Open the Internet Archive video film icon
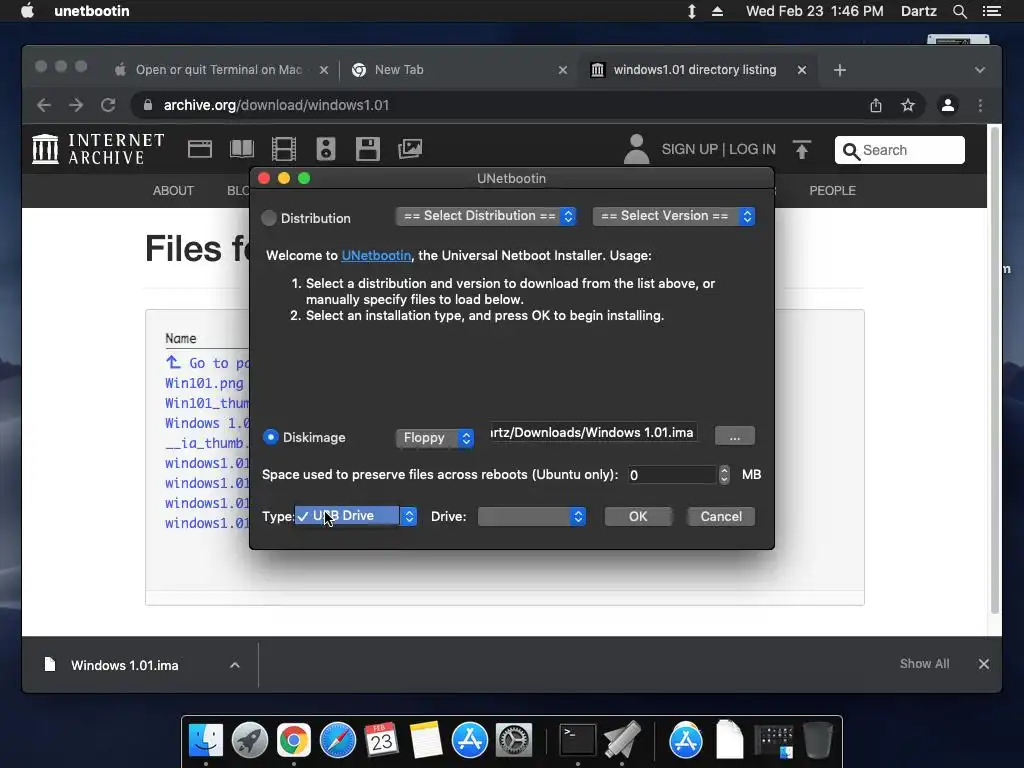The image size is (1024, 768). 283,149
